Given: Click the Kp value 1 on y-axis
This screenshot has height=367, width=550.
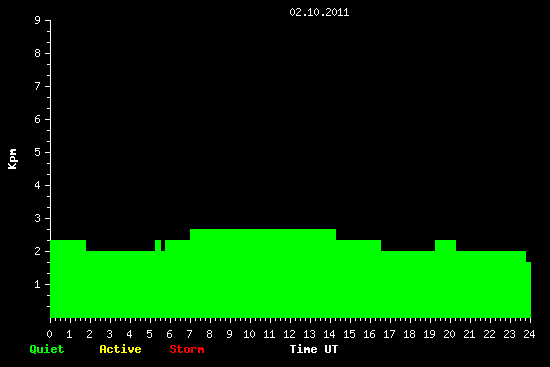Looking at the screenshot, I should click(38, 284).
